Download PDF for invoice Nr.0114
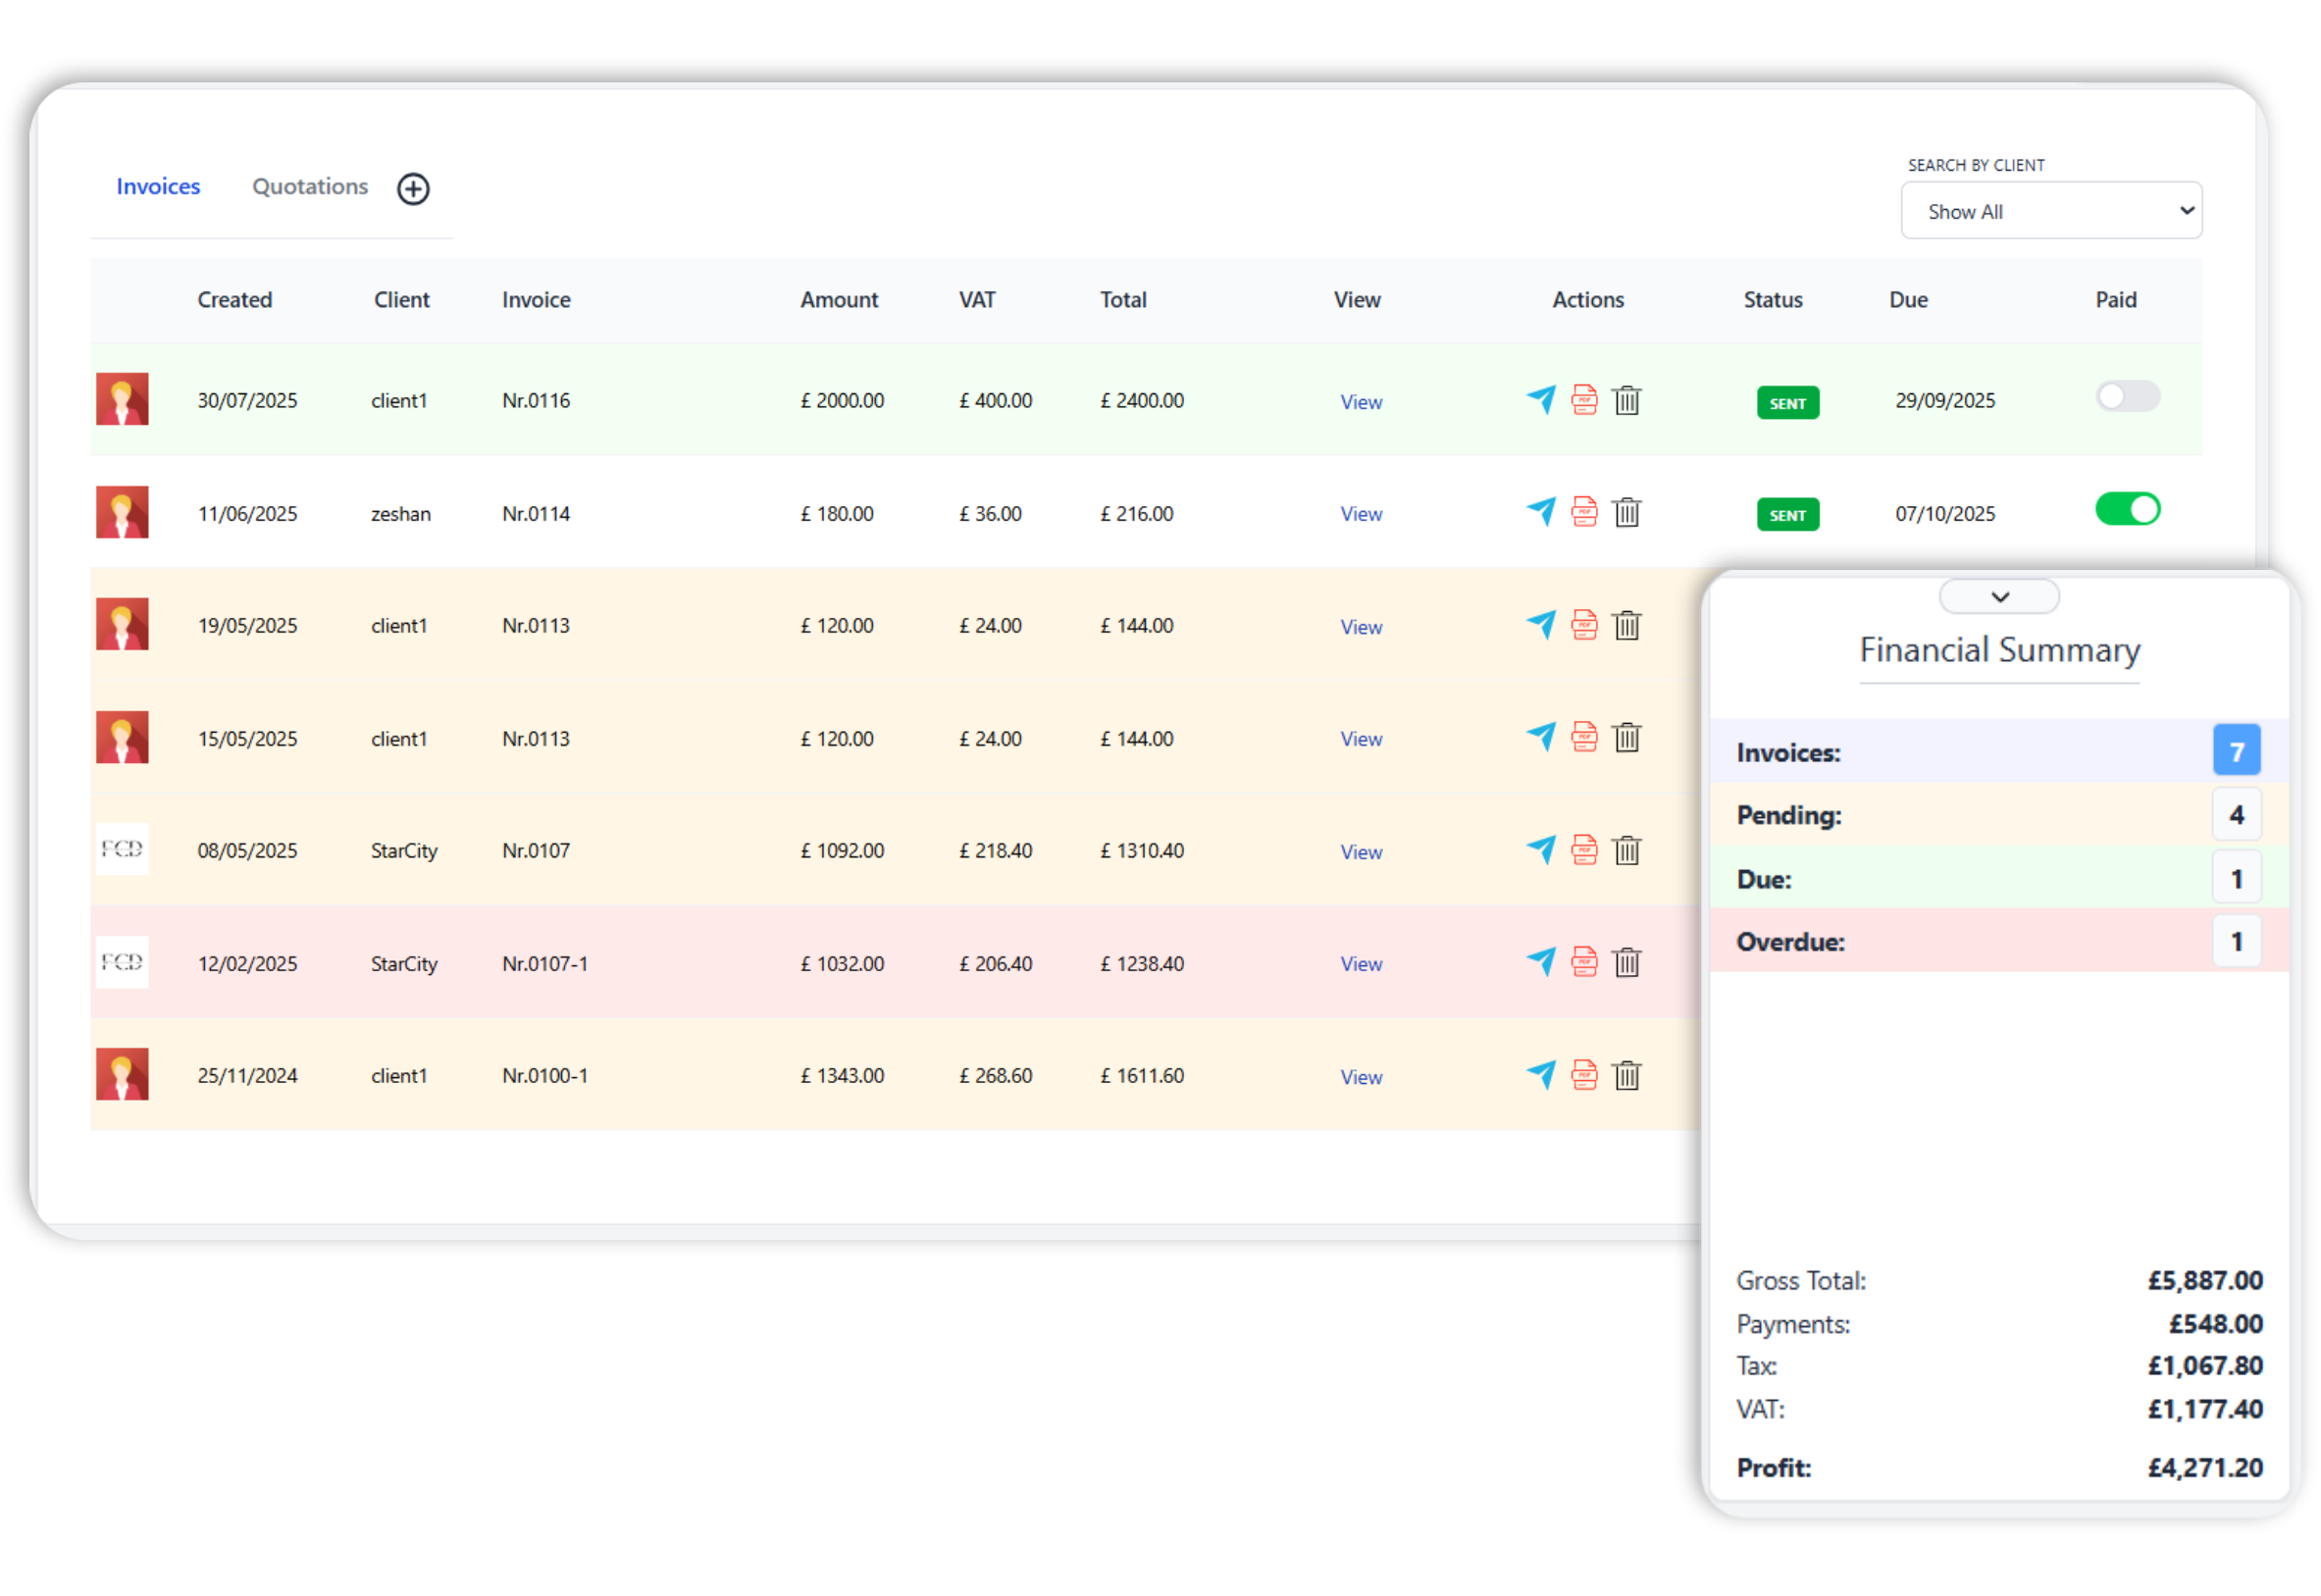2321x1596 pixels. click(x=1584, y=512)
